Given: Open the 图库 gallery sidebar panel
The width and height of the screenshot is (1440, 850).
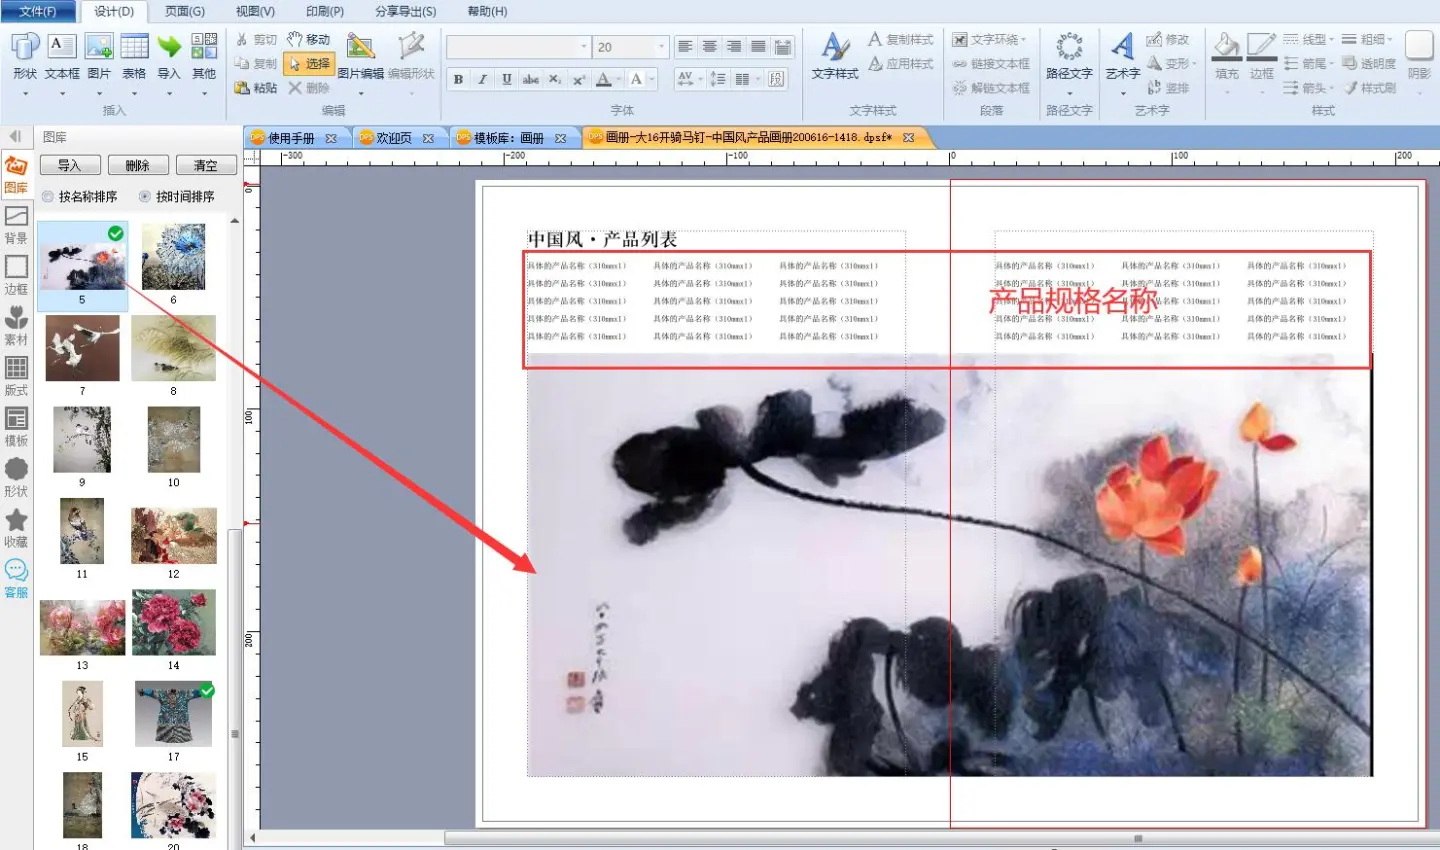Looking at the screenshot, I should (16, 174).
